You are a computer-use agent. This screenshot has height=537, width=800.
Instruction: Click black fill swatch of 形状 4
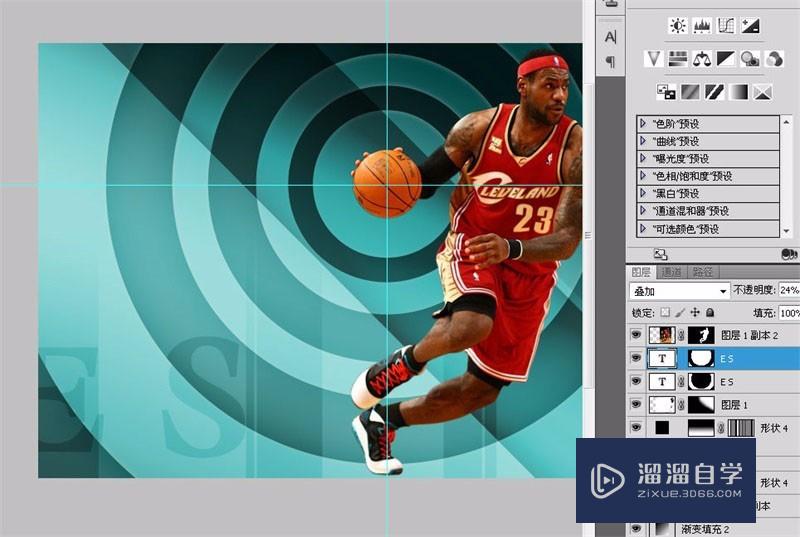pos(662,427)
